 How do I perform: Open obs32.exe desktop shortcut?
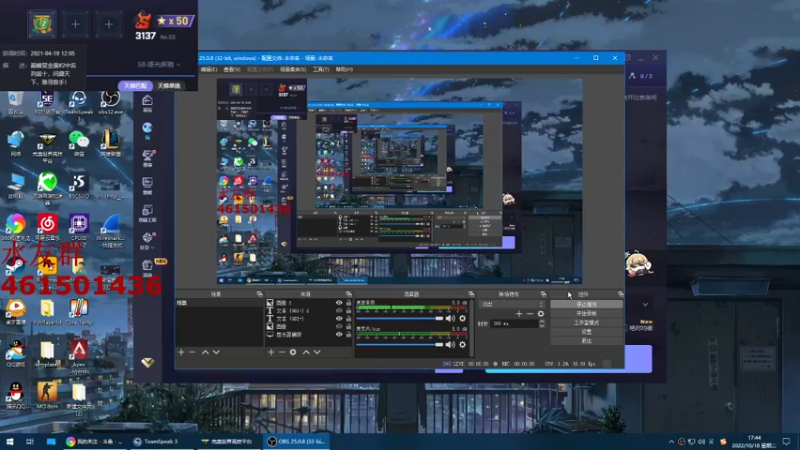click(x=110, y=103)
